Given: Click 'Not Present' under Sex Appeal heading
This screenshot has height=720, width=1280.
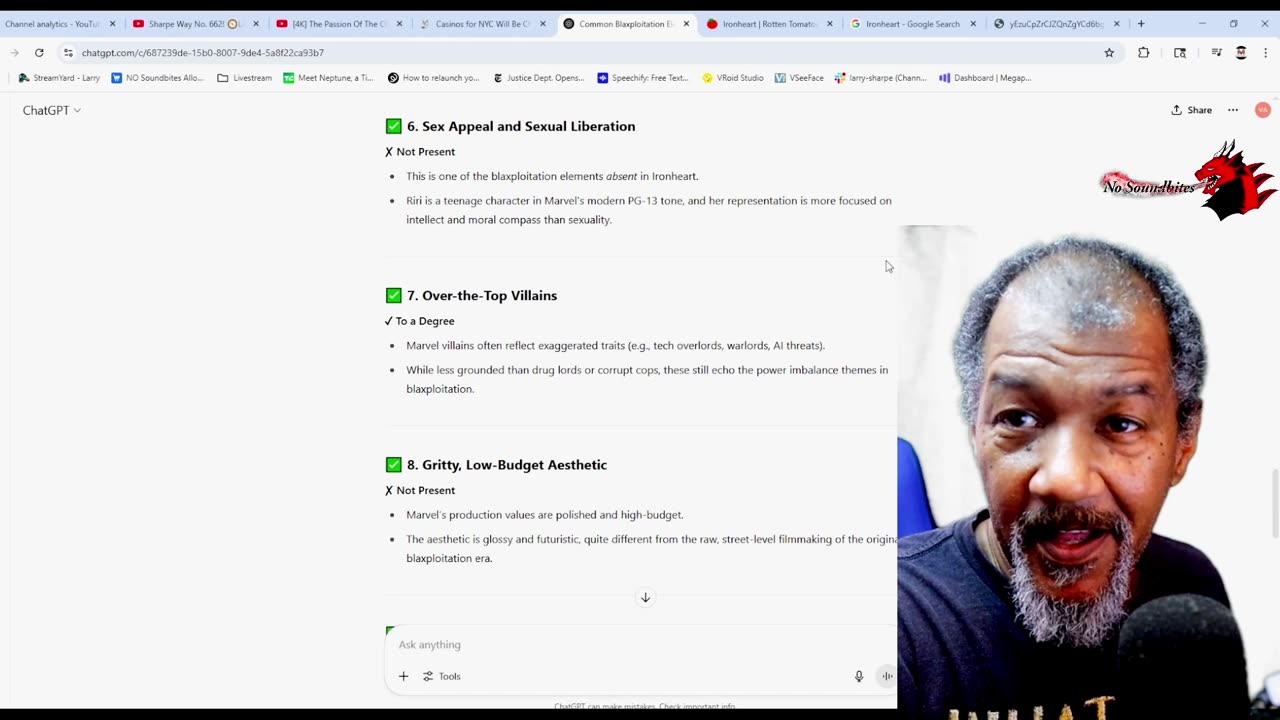Looking at the screenshot, I should pos(425,152).
